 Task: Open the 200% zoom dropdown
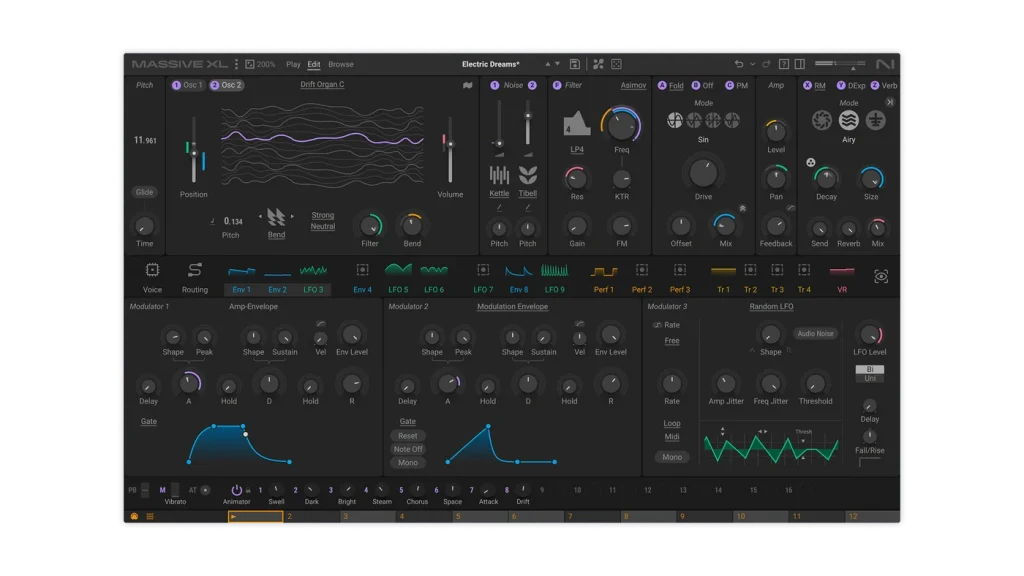[x=261, y=64]
